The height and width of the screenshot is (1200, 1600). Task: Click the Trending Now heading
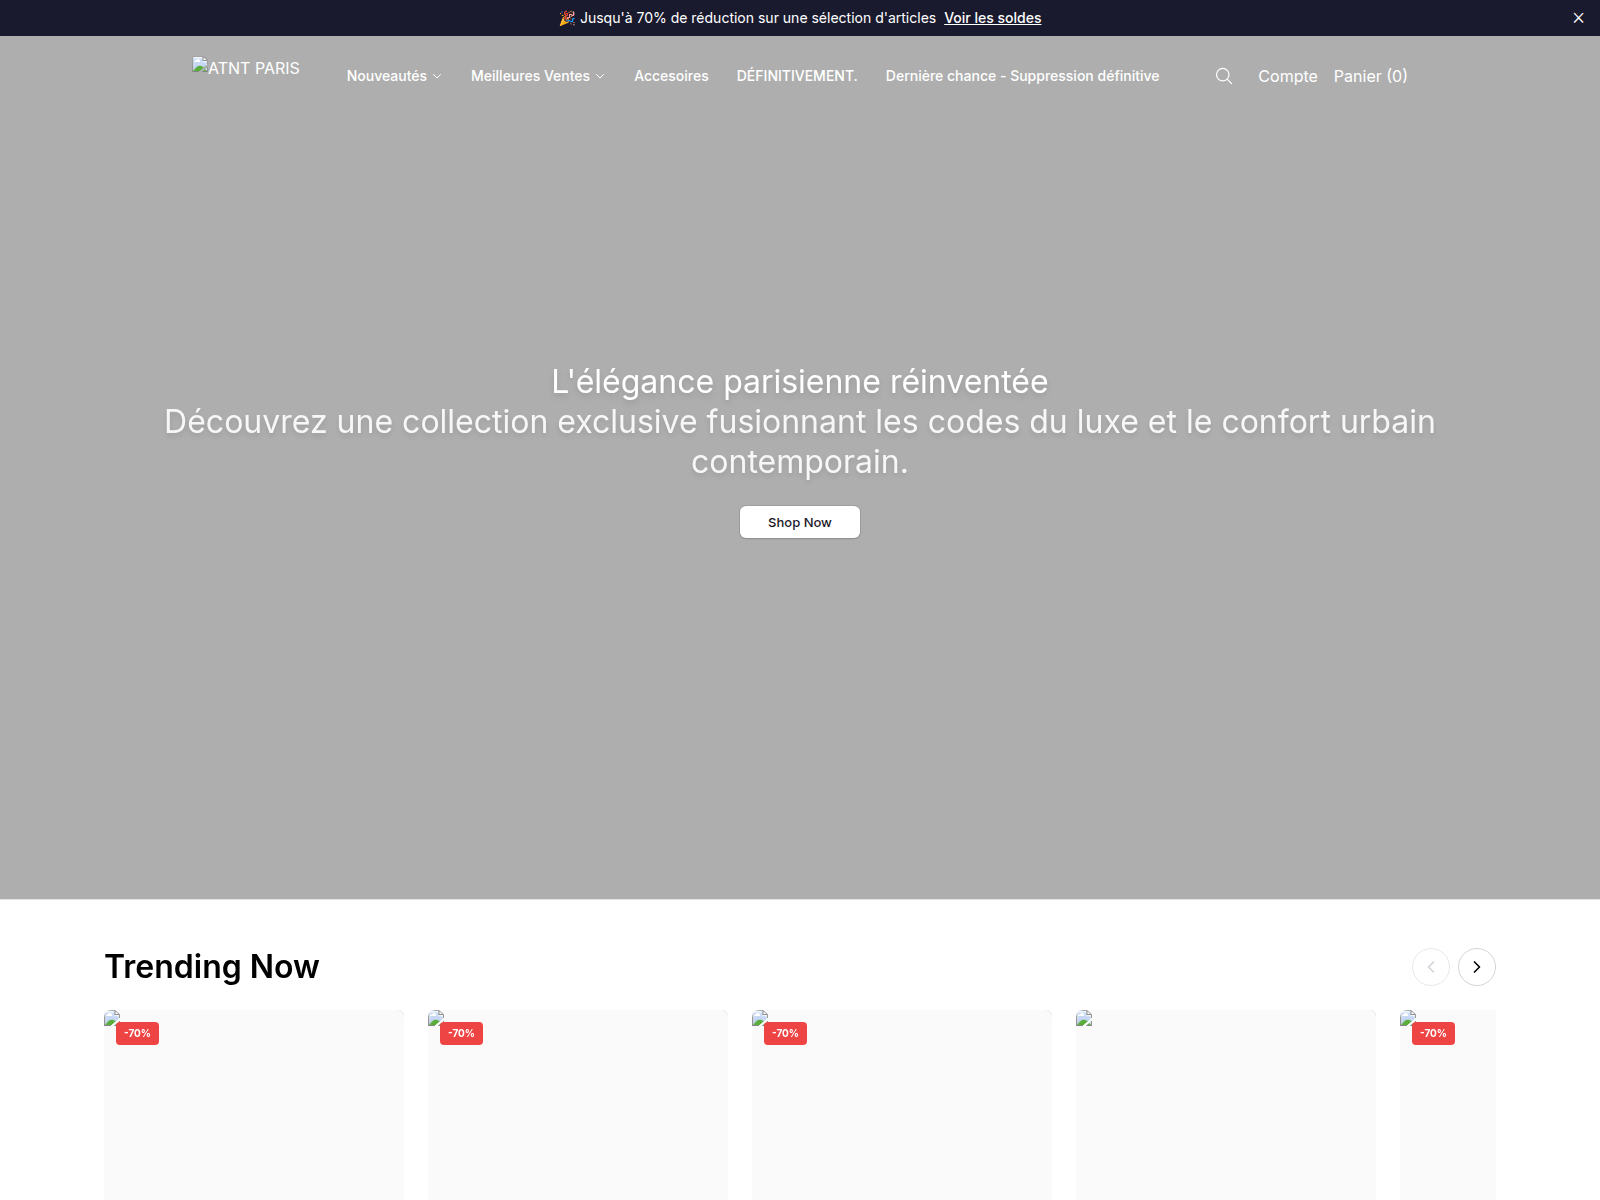point(212,967)
